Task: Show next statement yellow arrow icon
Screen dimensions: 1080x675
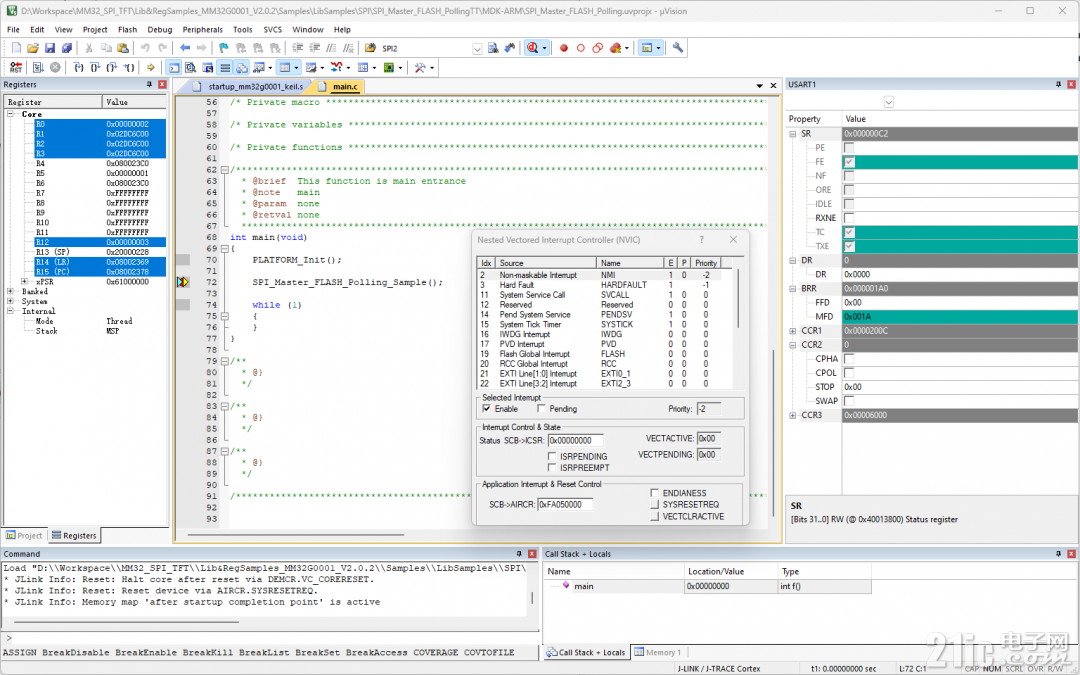Action: point(151,68)
